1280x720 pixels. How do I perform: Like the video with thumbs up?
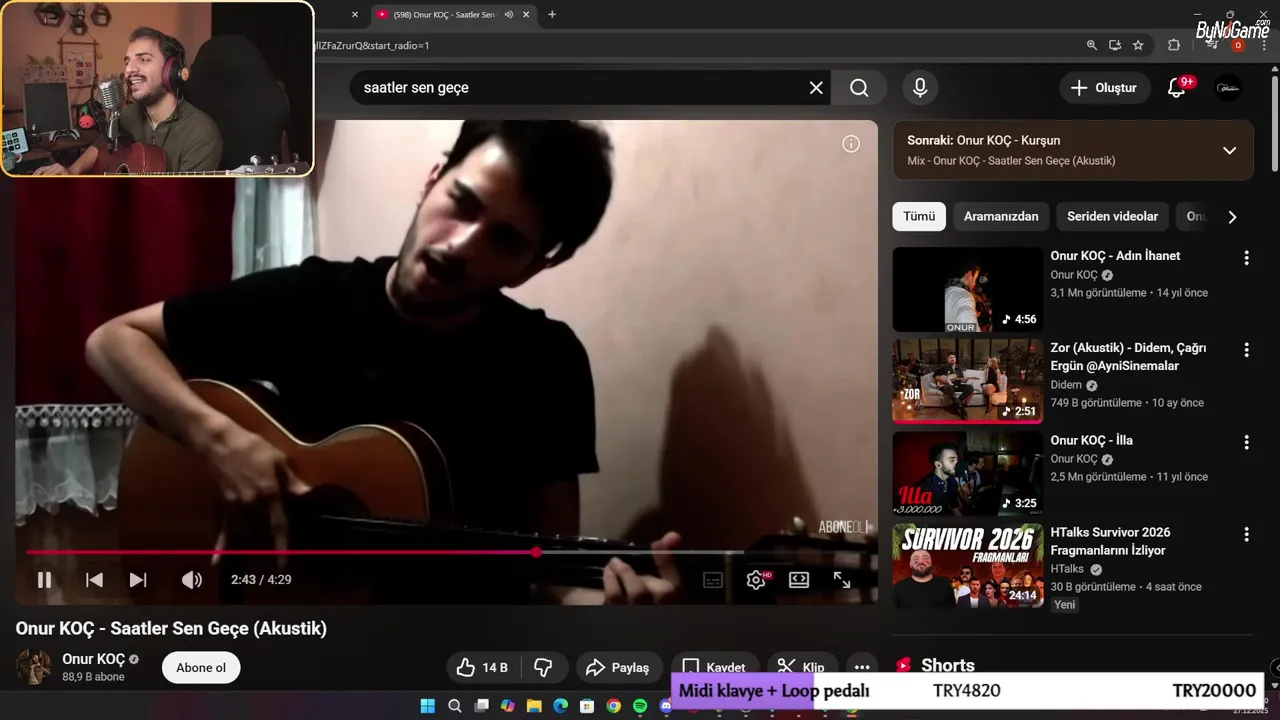tap(483, 667)
